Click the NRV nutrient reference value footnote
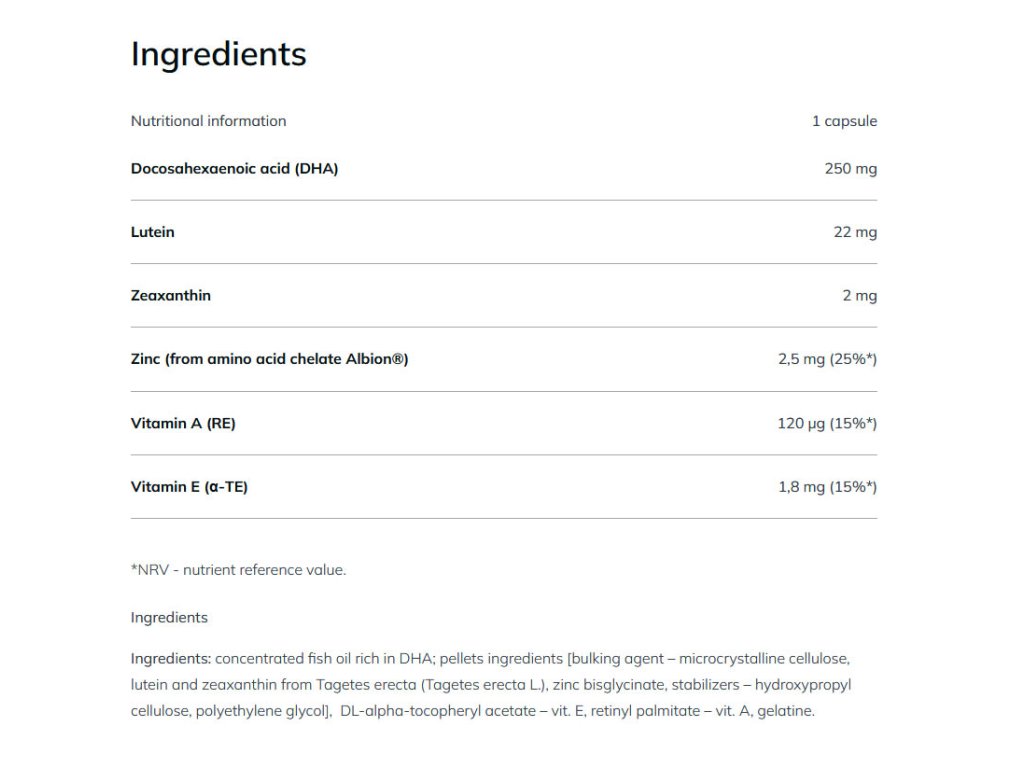 click(238, 569)
